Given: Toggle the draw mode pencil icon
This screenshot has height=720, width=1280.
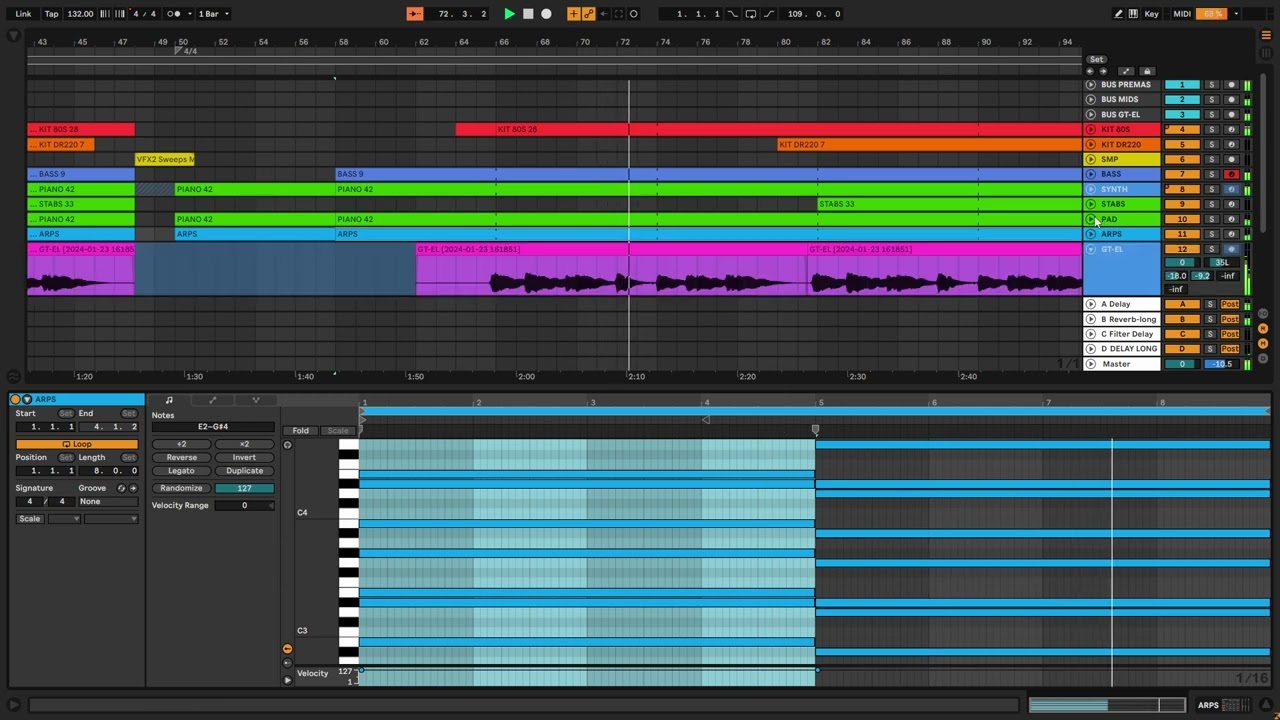Looking at the screenshot, I should 1118,14.
